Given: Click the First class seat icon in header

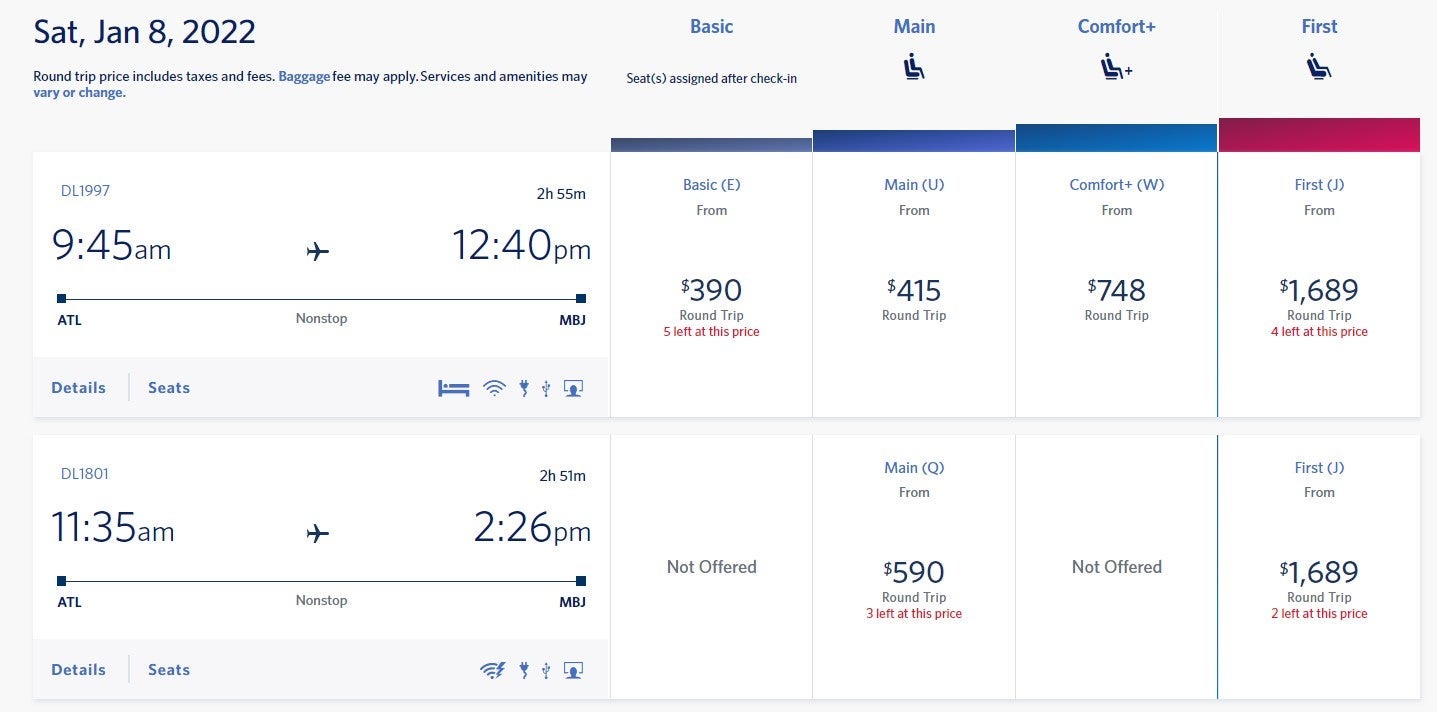Looking at the screenshot, I should point(1319,68).
